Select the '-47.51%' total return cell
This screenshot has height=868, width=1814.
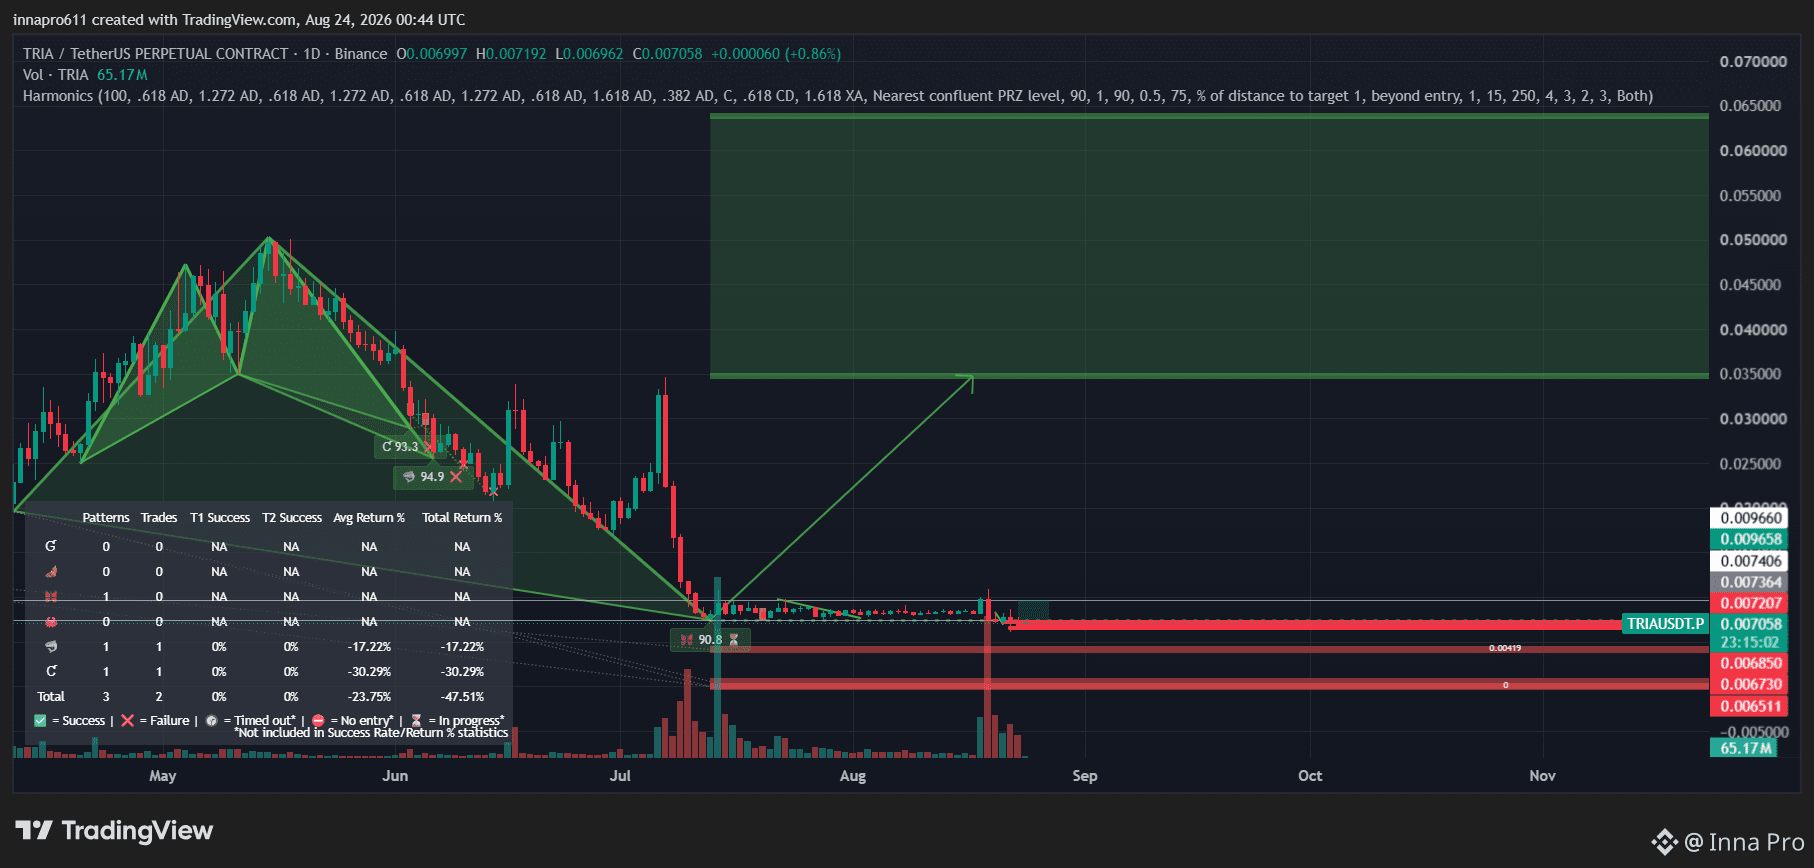click(x=462, y=697)
